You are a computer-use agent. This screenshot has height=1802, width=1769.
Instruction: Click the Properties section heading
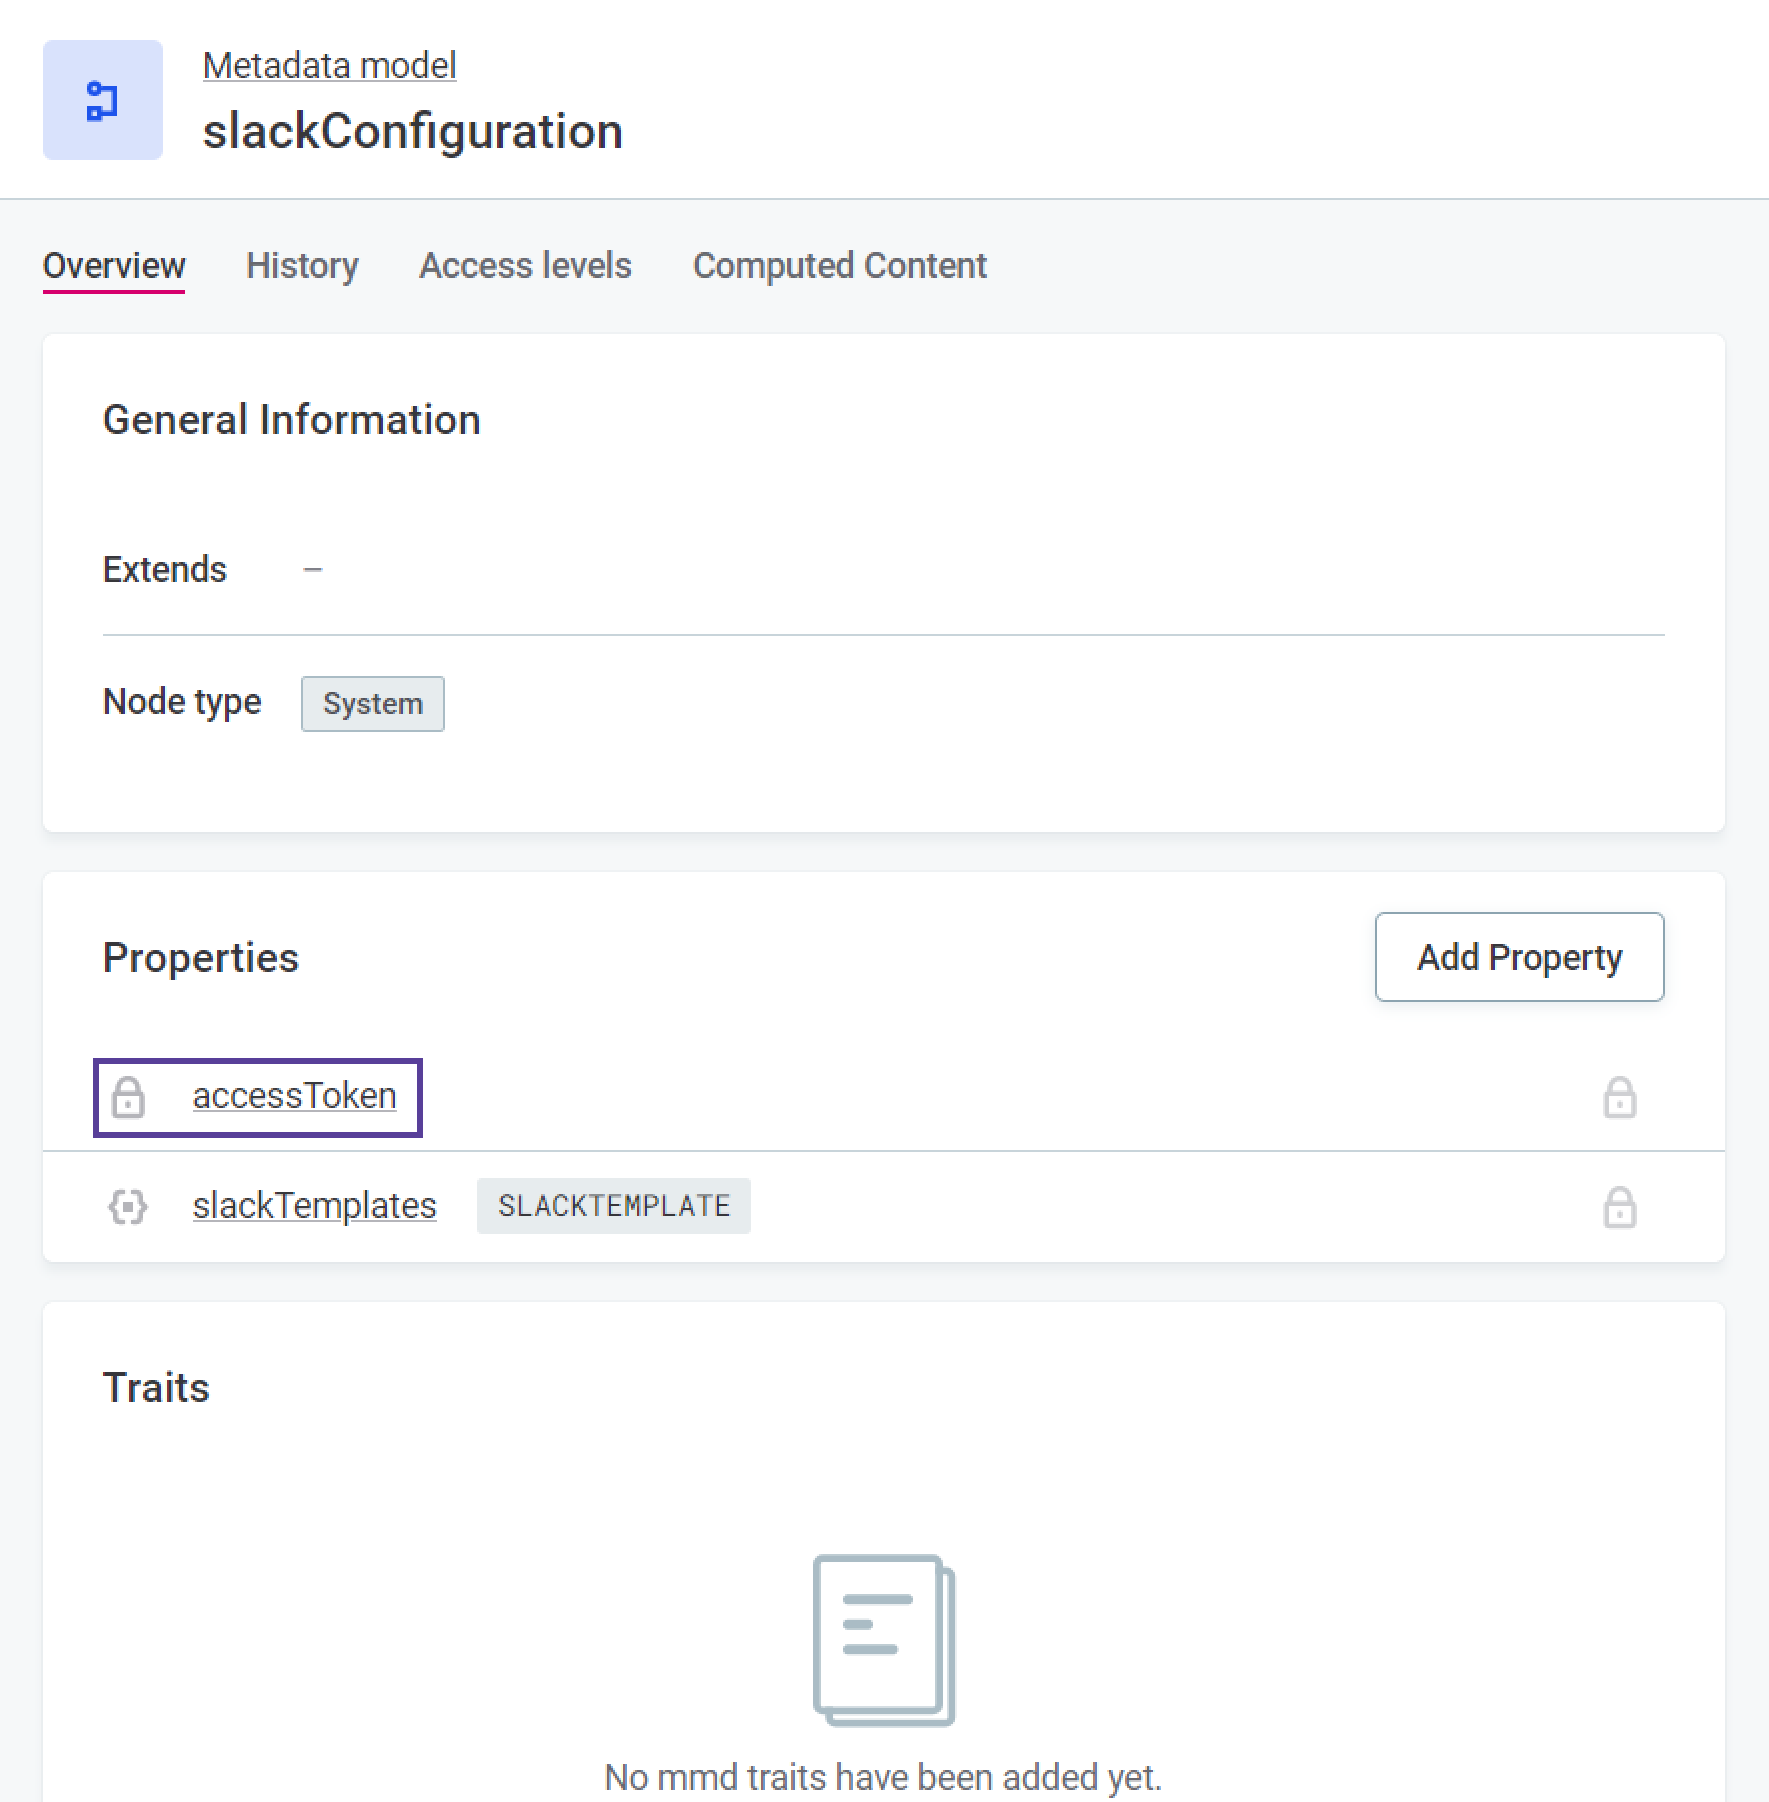(x=200, y=957)
